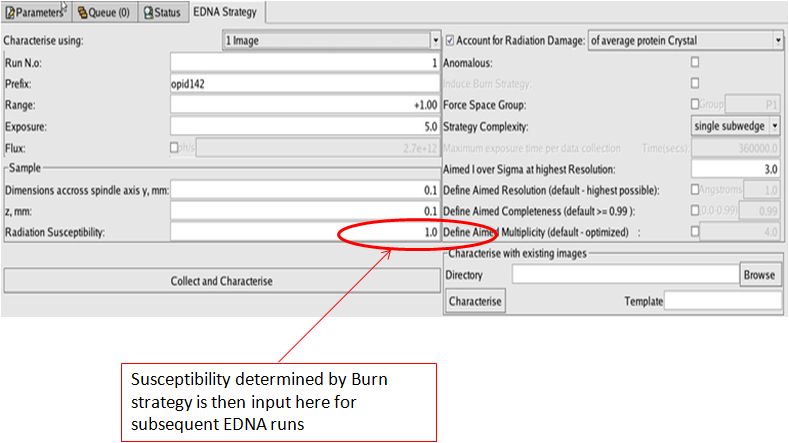Click the Range input field
Image resolution: width=789 pixels, height=443 pixels.
point(305,105)
